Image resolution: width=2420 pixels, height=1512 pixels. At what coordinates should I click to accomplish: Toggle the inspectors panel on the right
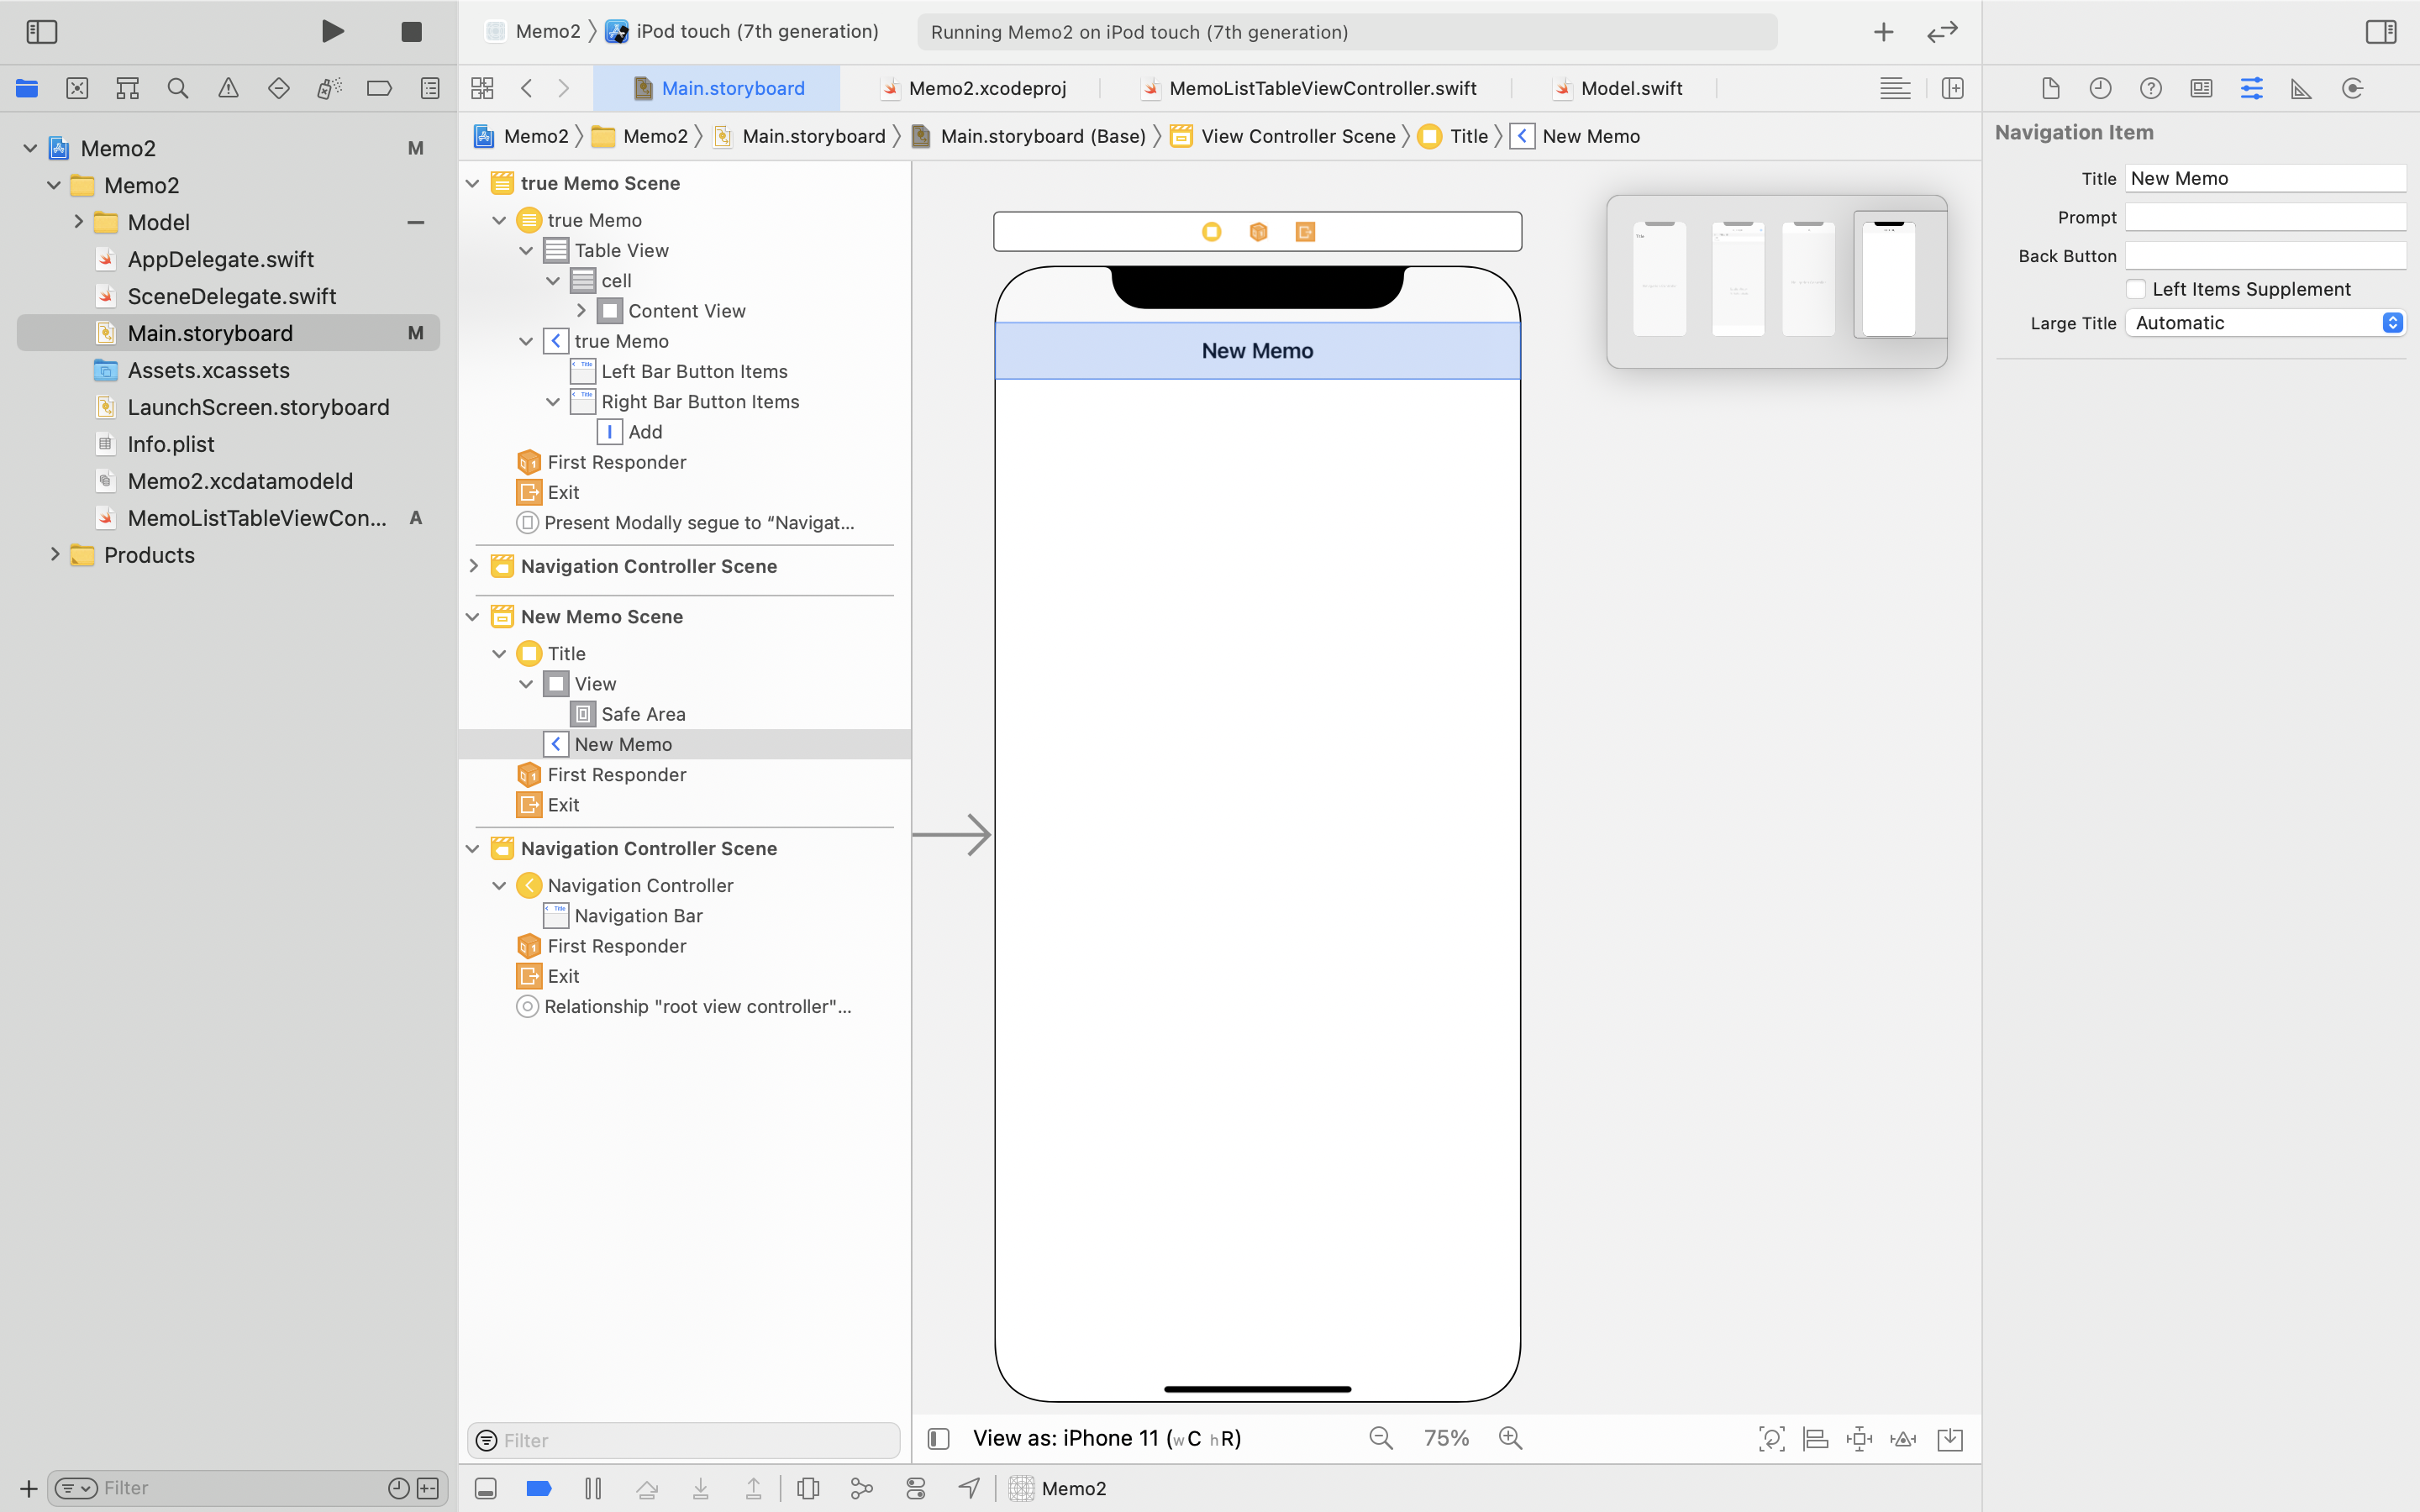click(2380, 31)
